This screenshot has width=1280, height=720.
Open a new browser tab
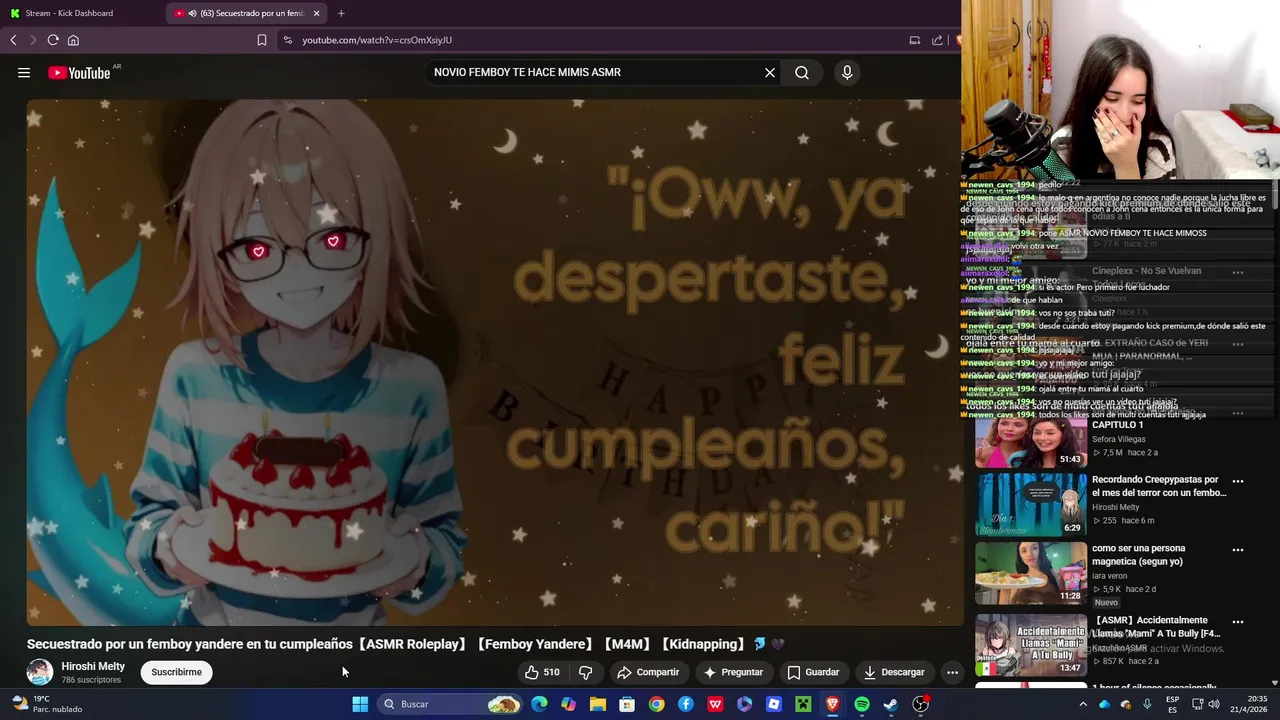coord(341,13)
